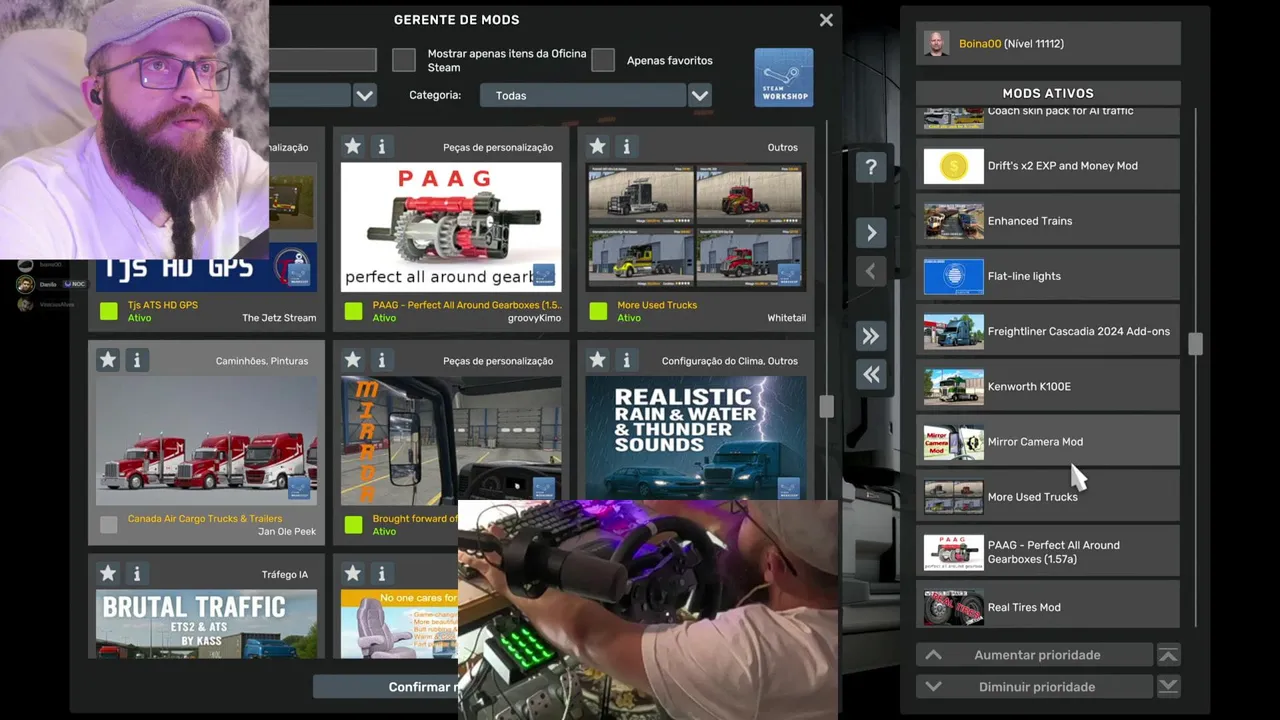Select Enhanced Trains in active mods

(x=1048, y=221)
